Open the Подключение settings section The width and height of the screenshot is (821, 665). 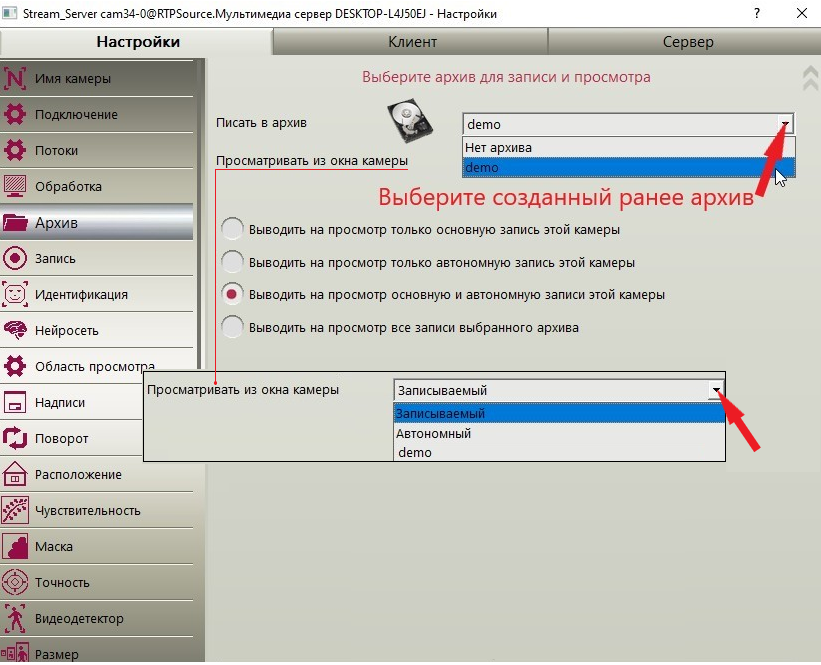[97, 114]
